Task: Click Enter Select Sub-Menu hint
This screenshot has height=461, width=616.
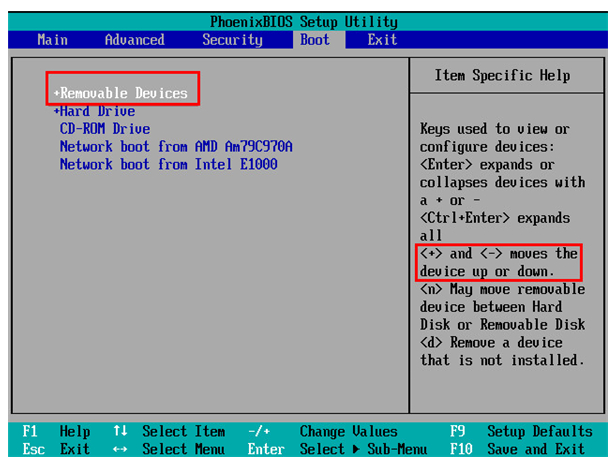Action: [337, 449]
